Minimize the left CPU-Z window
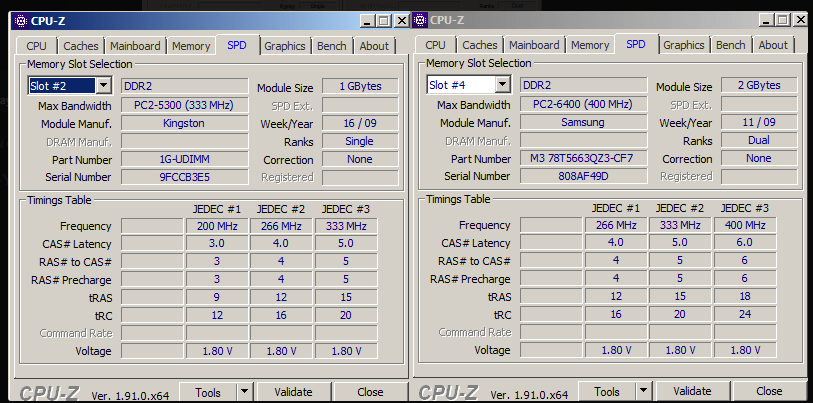Viewport: 813px width, 403px height. point(367,21)
